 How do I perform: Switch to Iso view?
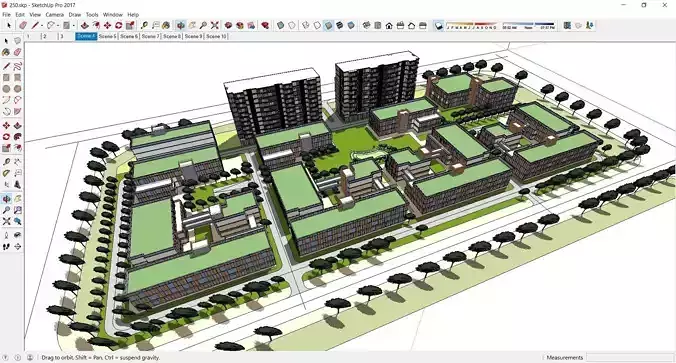[x=366, y=25]
